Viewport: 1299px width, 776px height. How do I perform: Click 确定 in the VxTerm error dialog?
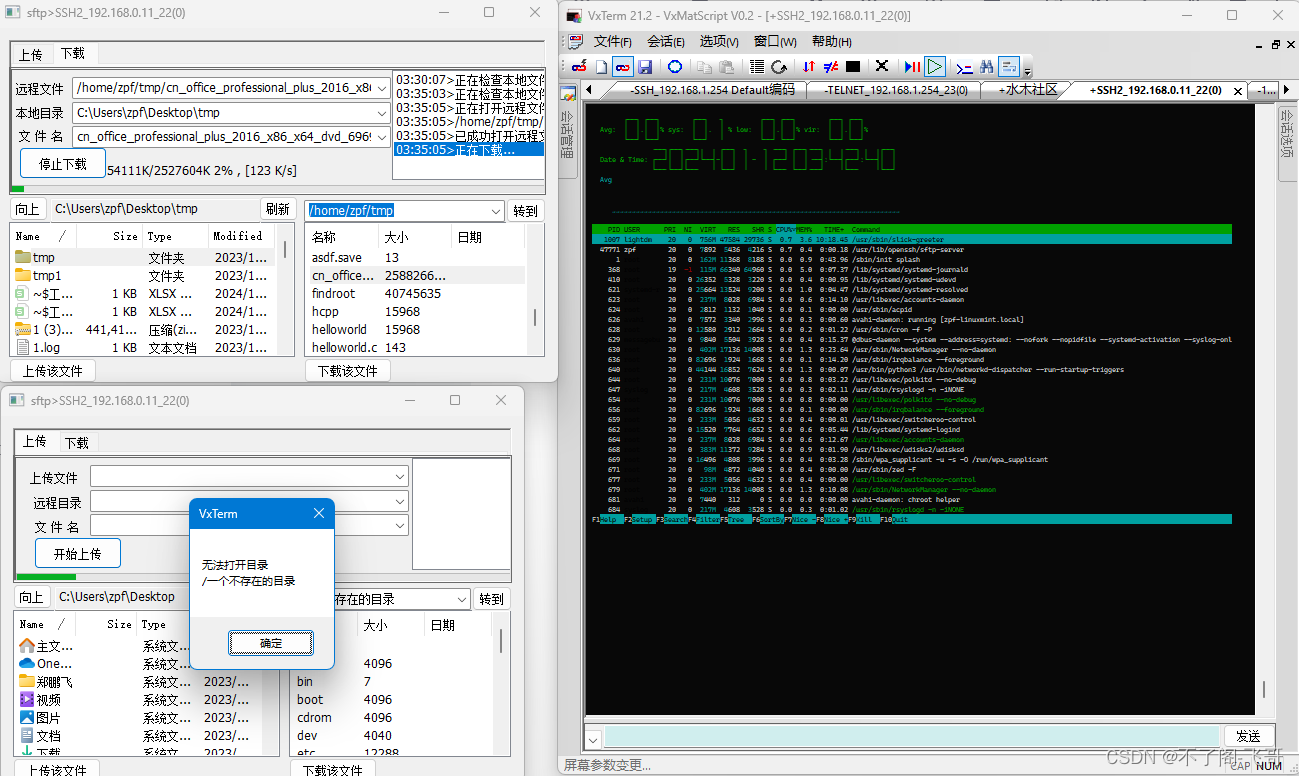[x=271, y=643]
